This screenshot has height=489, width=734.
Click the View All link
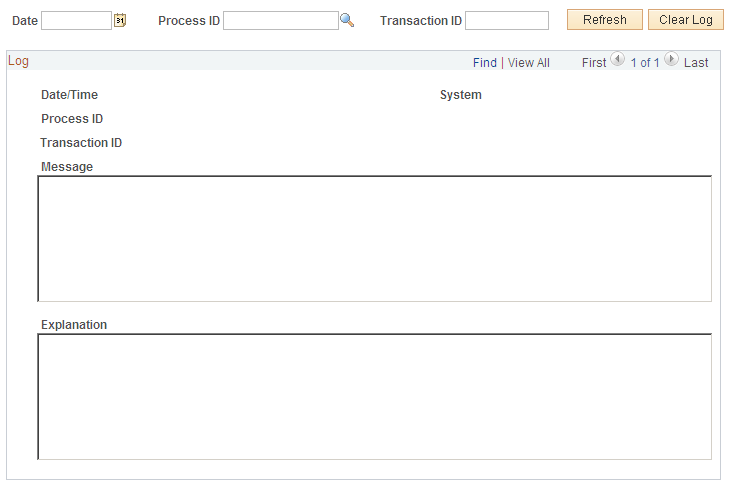(x=528, y=63)
